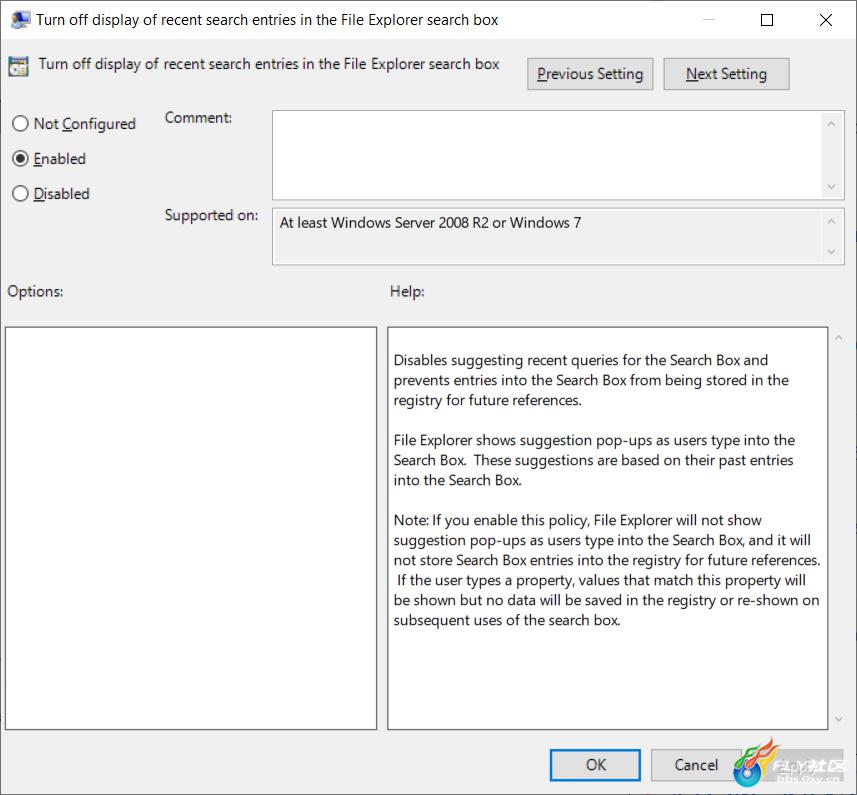The height and width of the screenshot is (795, 857).
Task: Click the 'File Explorer shows suggestion pop-ups' paragraph
Action: coord(594,460)
